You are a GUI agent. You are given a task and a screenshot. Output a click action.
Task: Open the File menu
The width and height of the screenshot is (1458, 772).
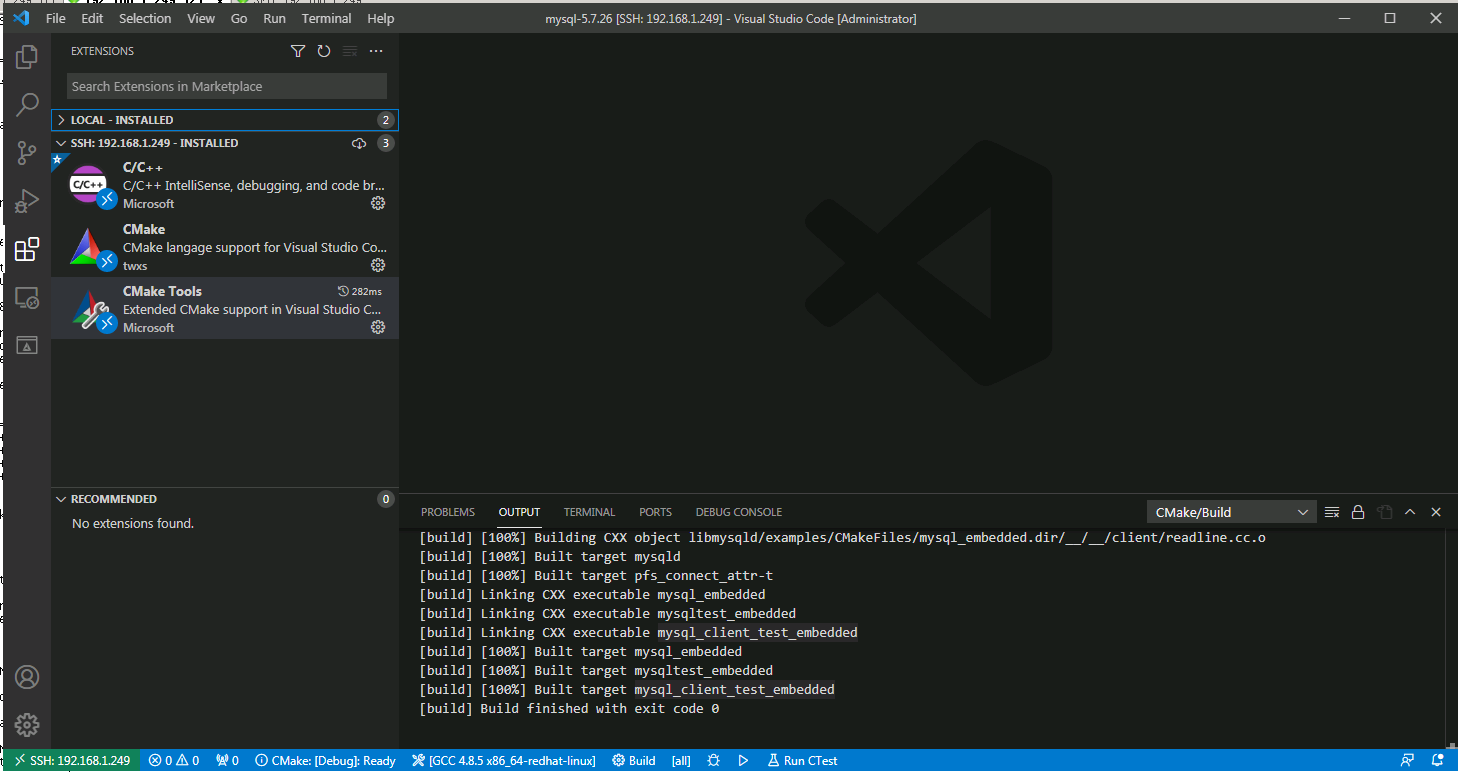(56, 18)
